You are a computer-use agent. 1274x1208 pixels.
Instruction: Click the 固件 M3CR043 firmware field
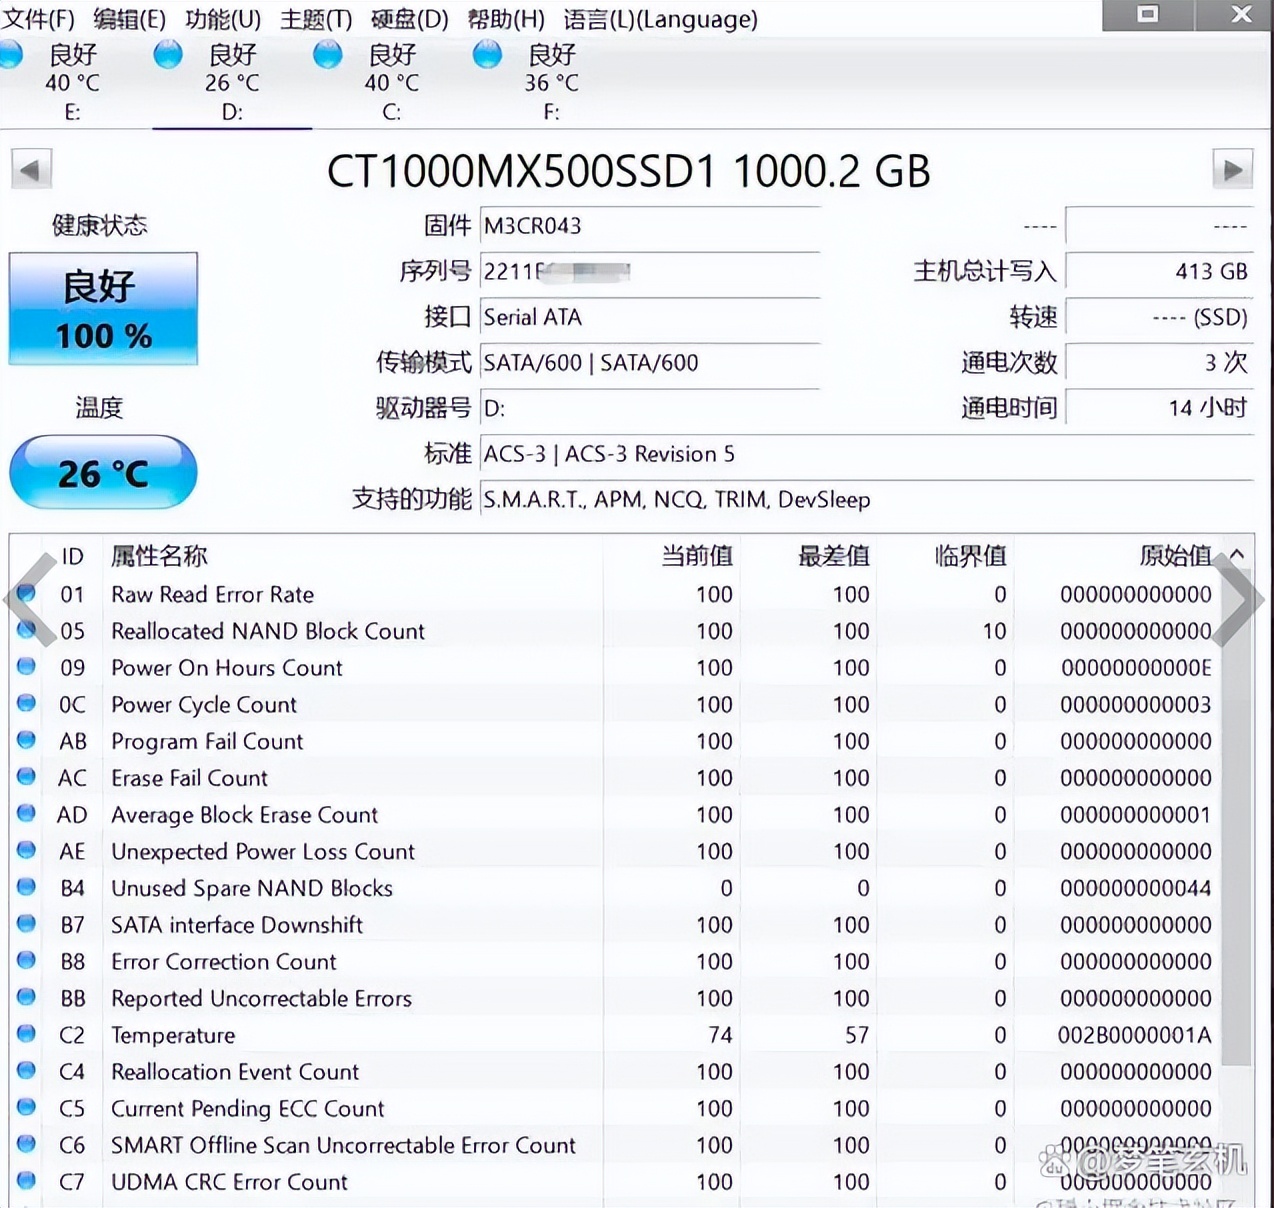[648, 226]
